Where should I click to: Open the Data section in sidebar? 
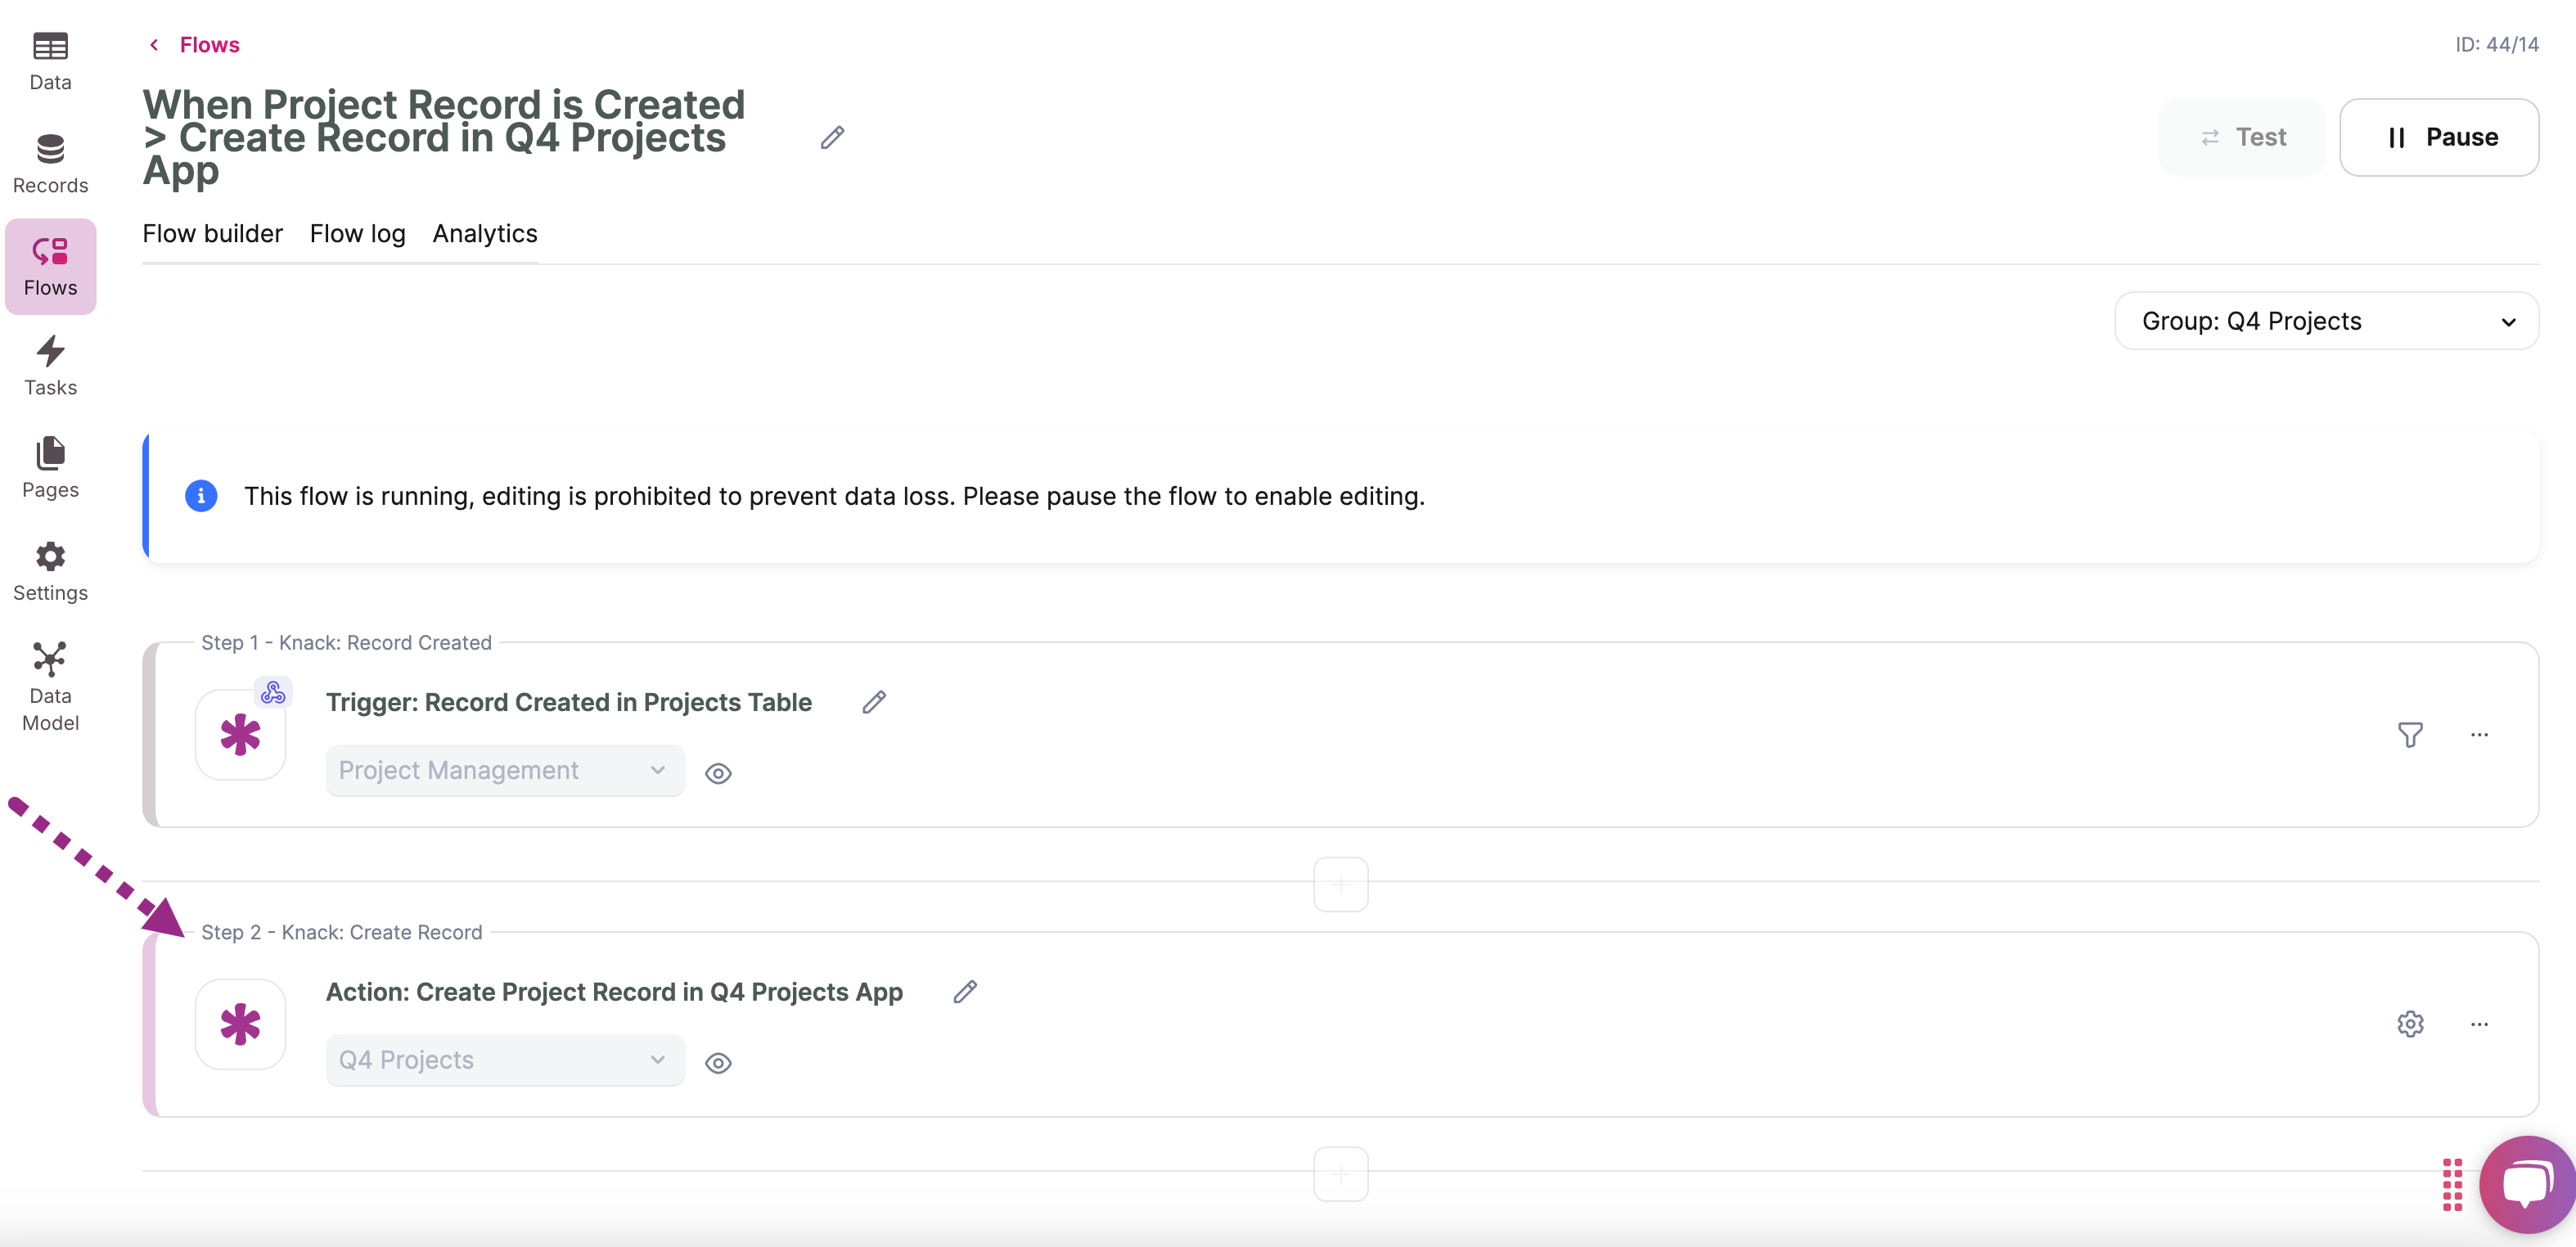pyautogui.click(x=50, y=60)
